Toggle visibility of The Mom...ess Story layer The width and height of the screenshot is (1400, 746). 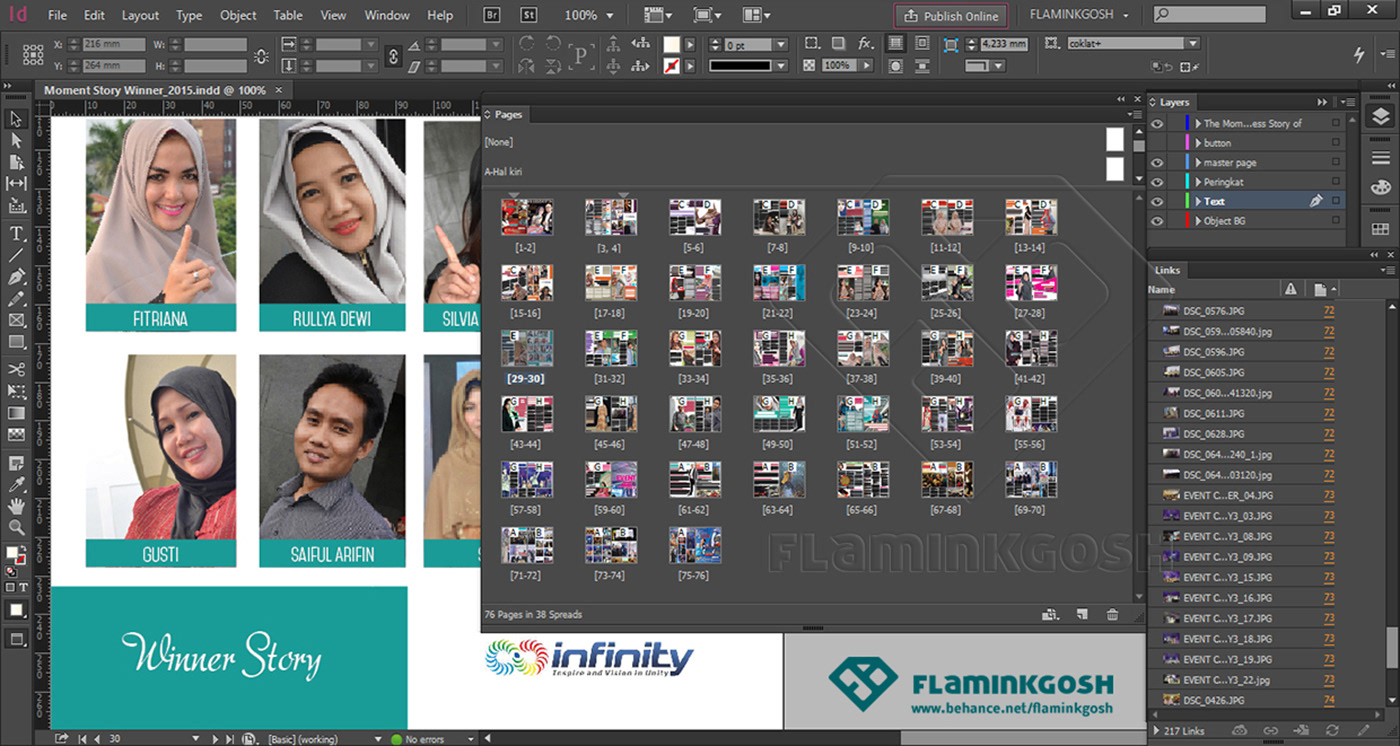(1157, 123)
